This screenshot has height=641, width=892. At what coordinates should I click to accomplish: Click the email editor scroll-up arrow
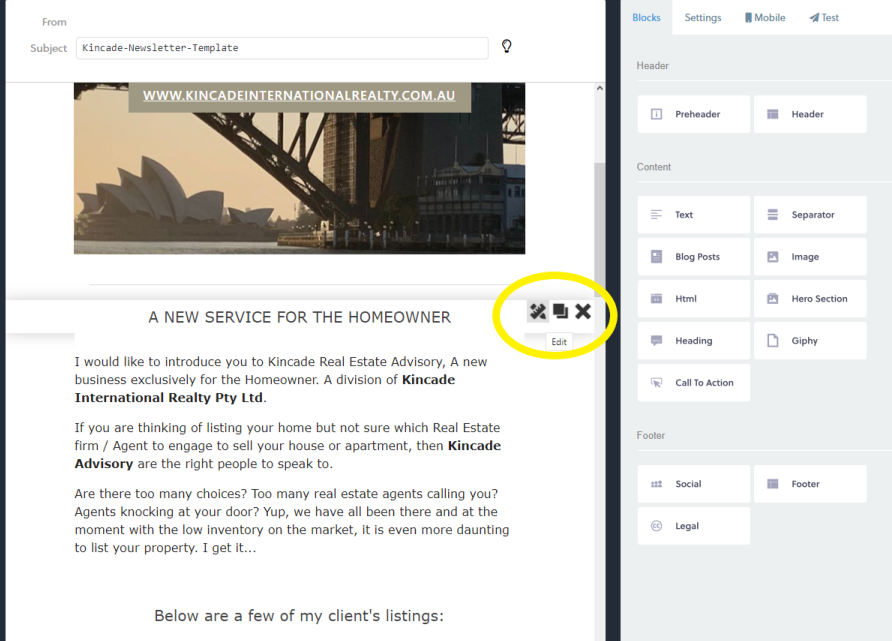click(x=600, y=88)
